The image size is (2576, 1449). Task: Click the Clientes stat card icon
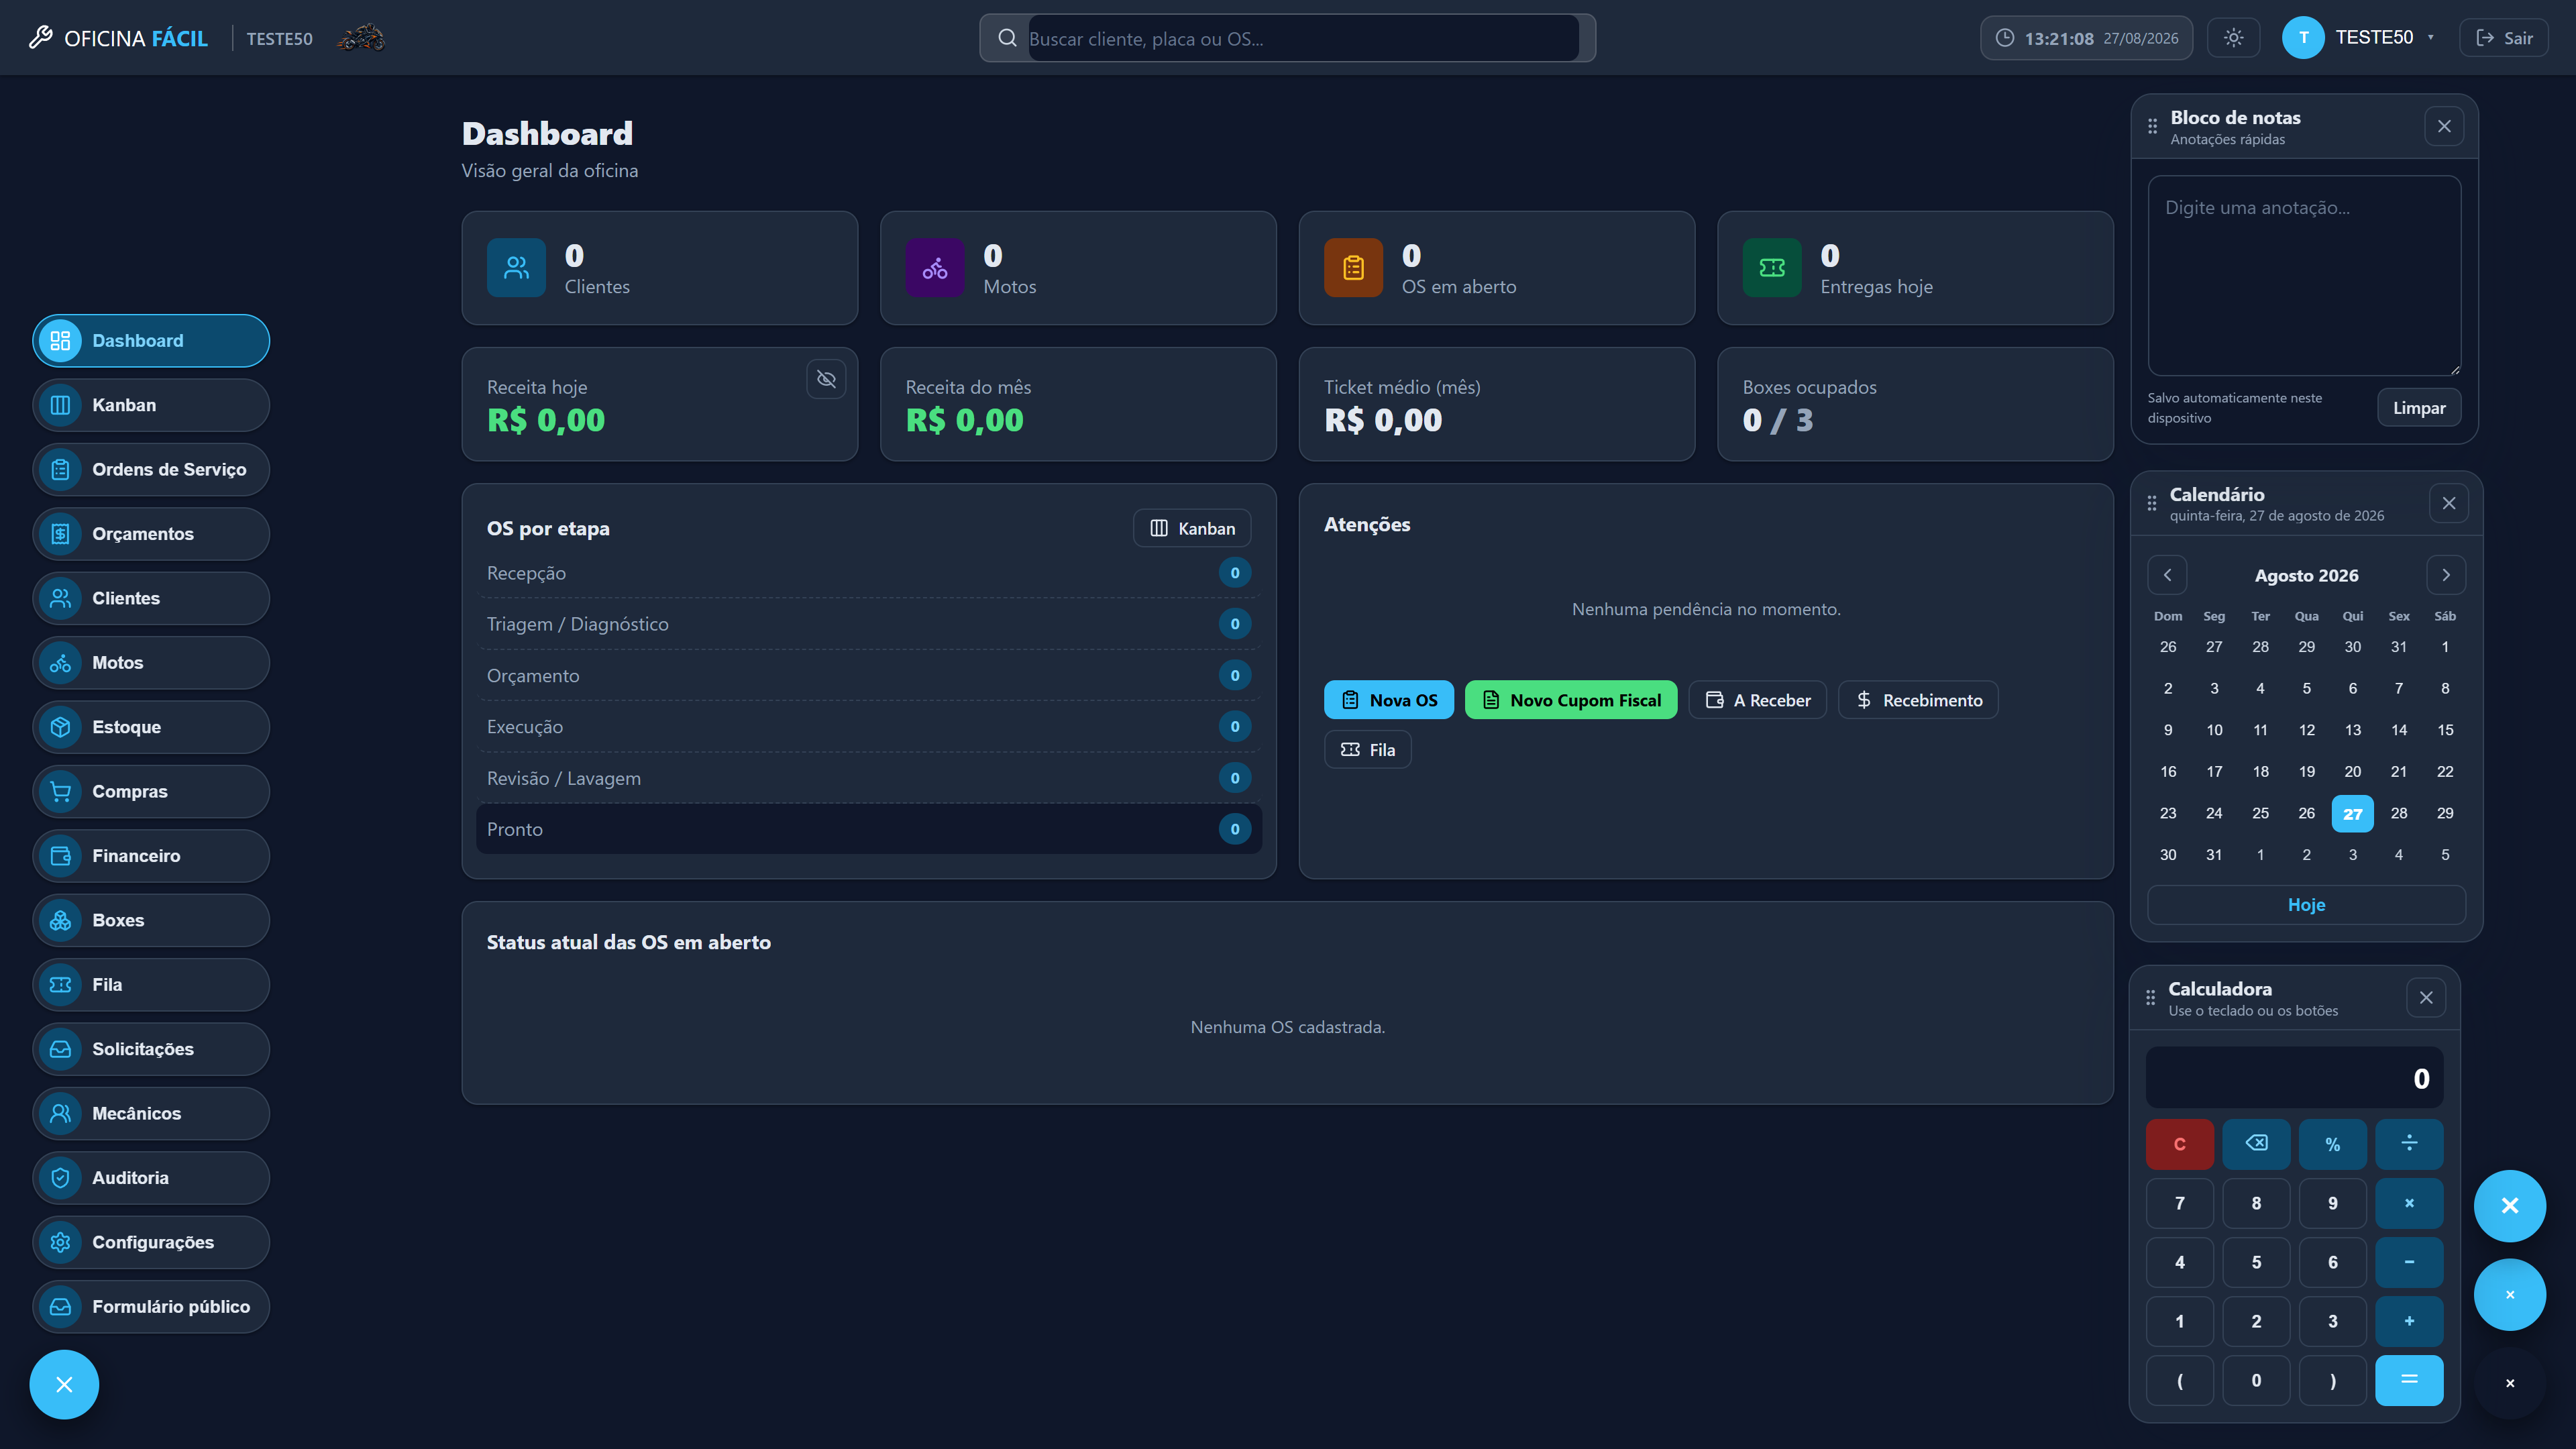[516, 268]
